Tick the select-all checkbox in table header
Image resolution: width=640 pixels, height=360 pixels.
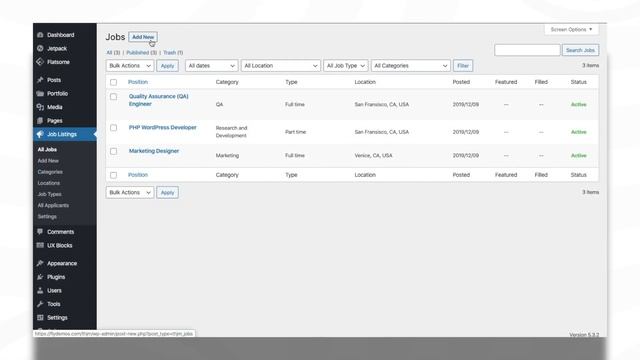pyautogui.click(x=113, y=82)
